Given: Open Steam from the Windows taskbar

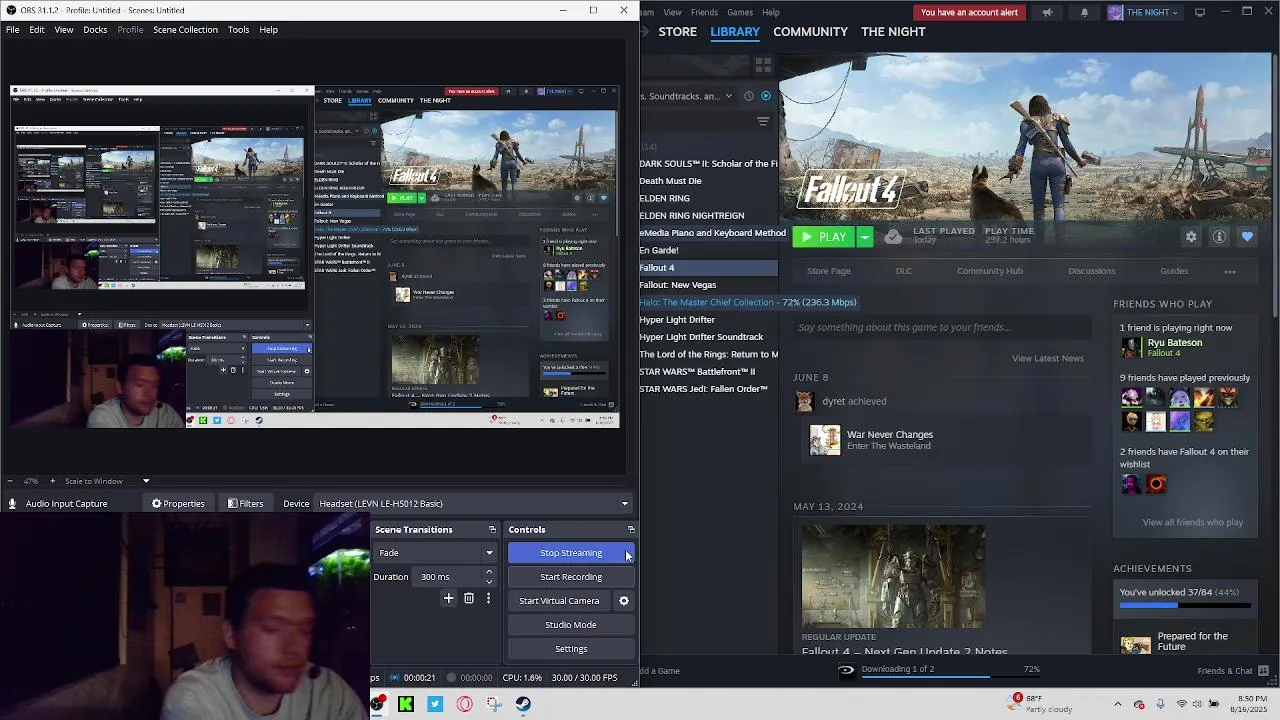Looking at the screenshot, I should [523, 704].
